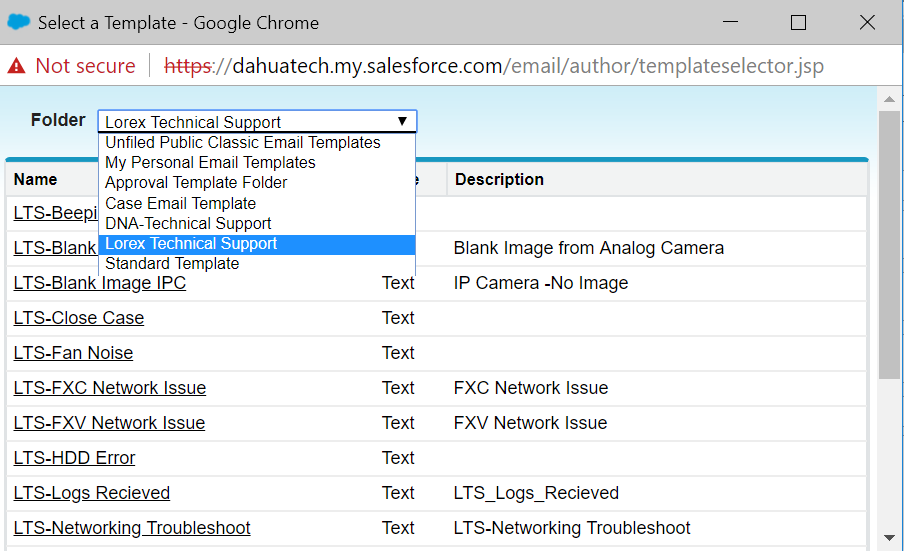Collapse the Folder dropdown arrow
This screenshot has height=551, width=904.
(x=402, y=122)
